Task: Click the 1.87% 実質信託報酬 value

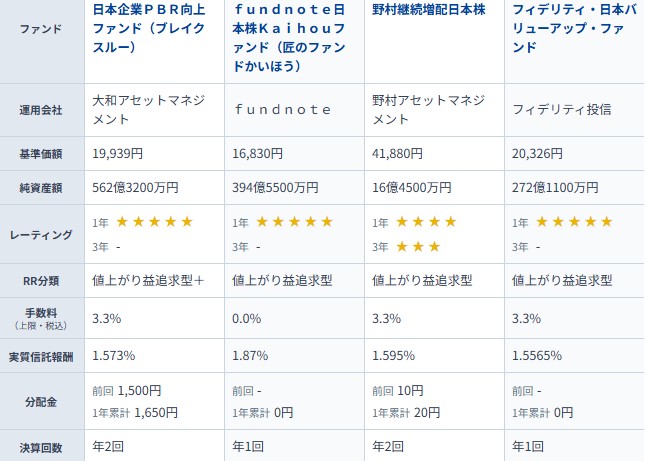Action: click(x=250, y=355)
